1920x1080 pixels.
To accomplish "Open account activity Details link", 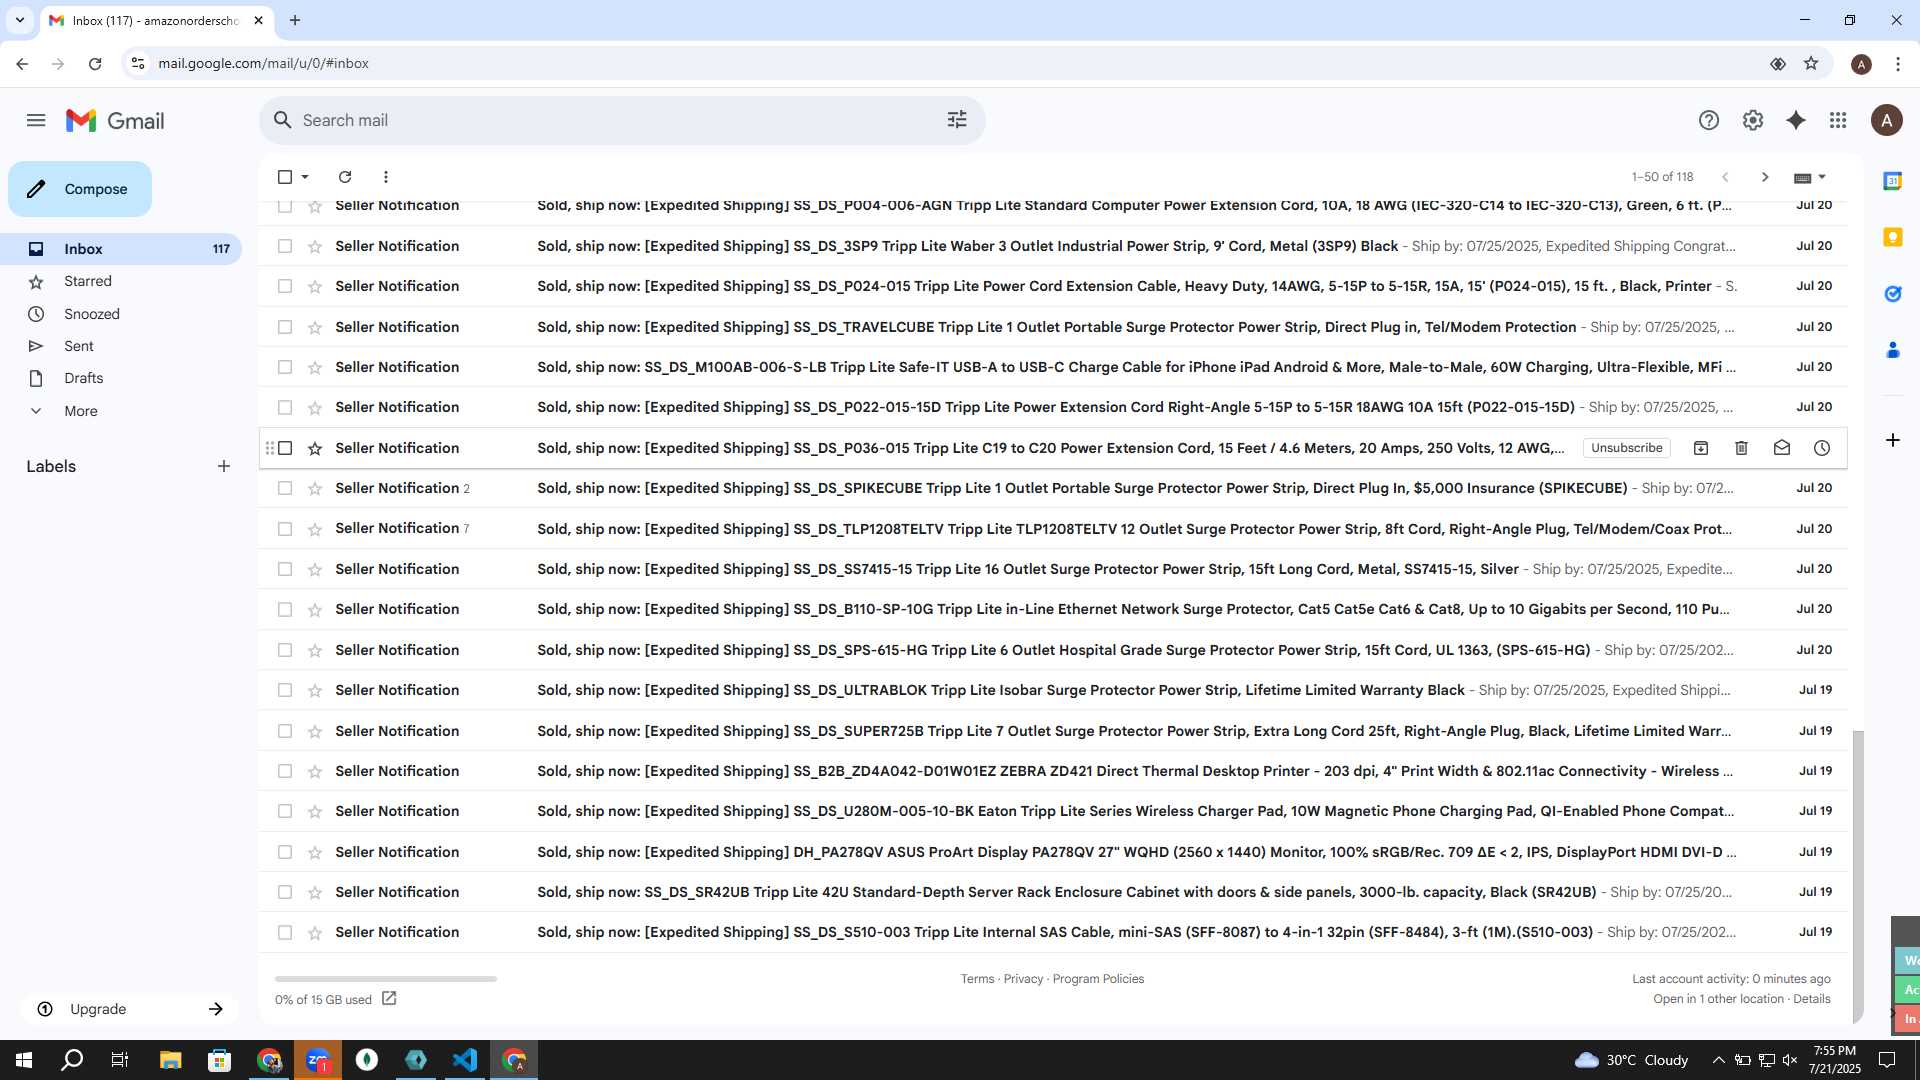I will (x=1811, y=999).
